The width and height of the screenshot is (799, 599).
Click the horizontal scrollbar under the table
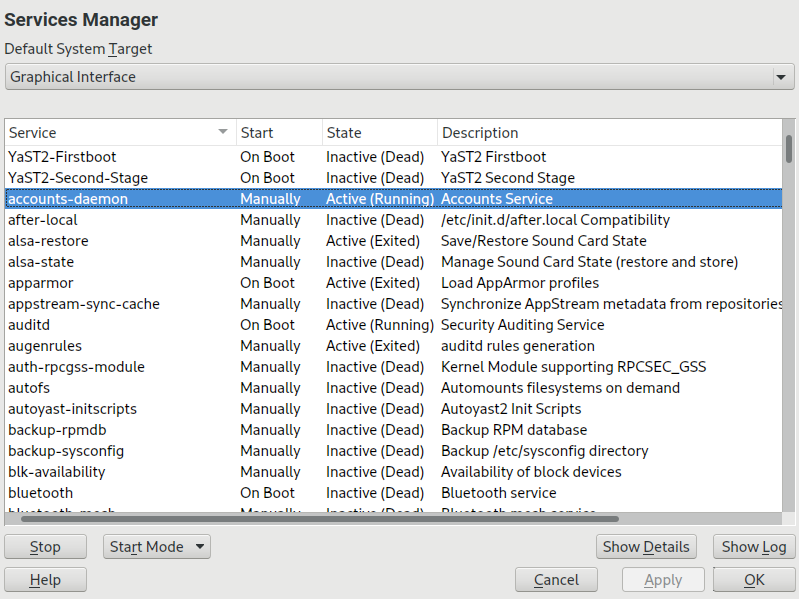[x=320, y=518]
